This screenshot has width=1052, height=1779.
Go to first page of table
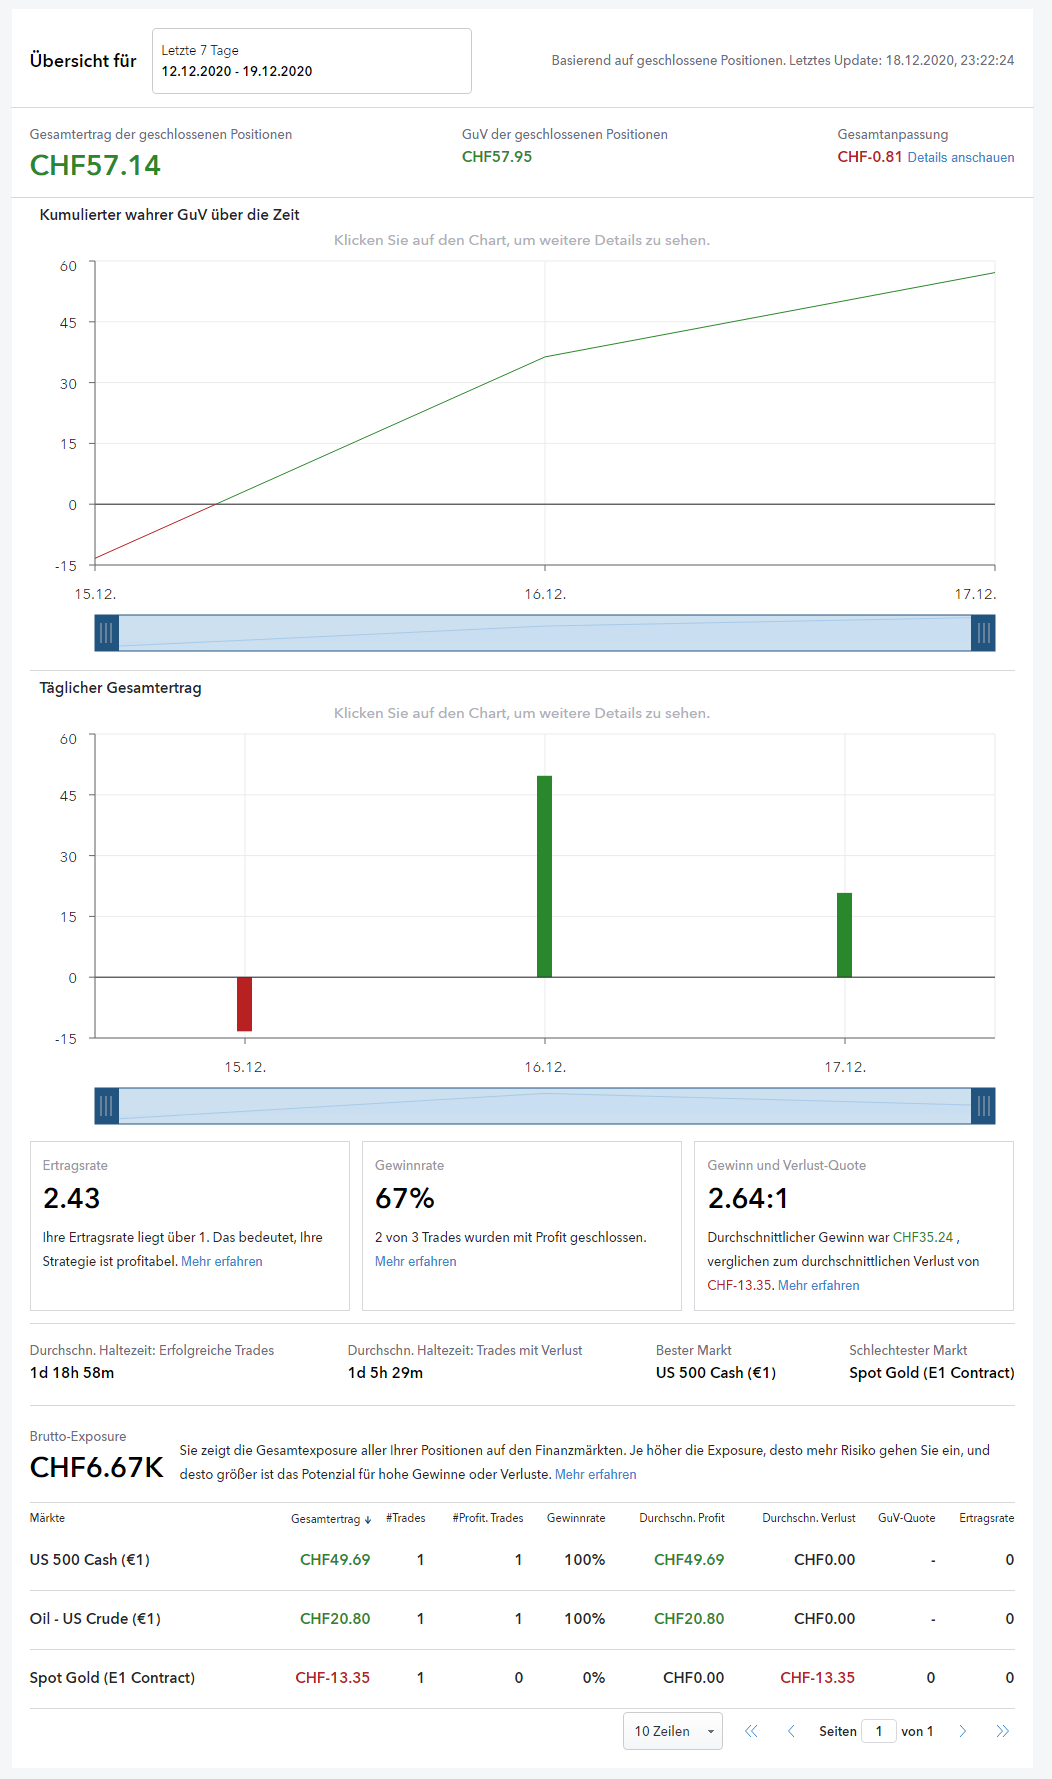click(751, 1731)
